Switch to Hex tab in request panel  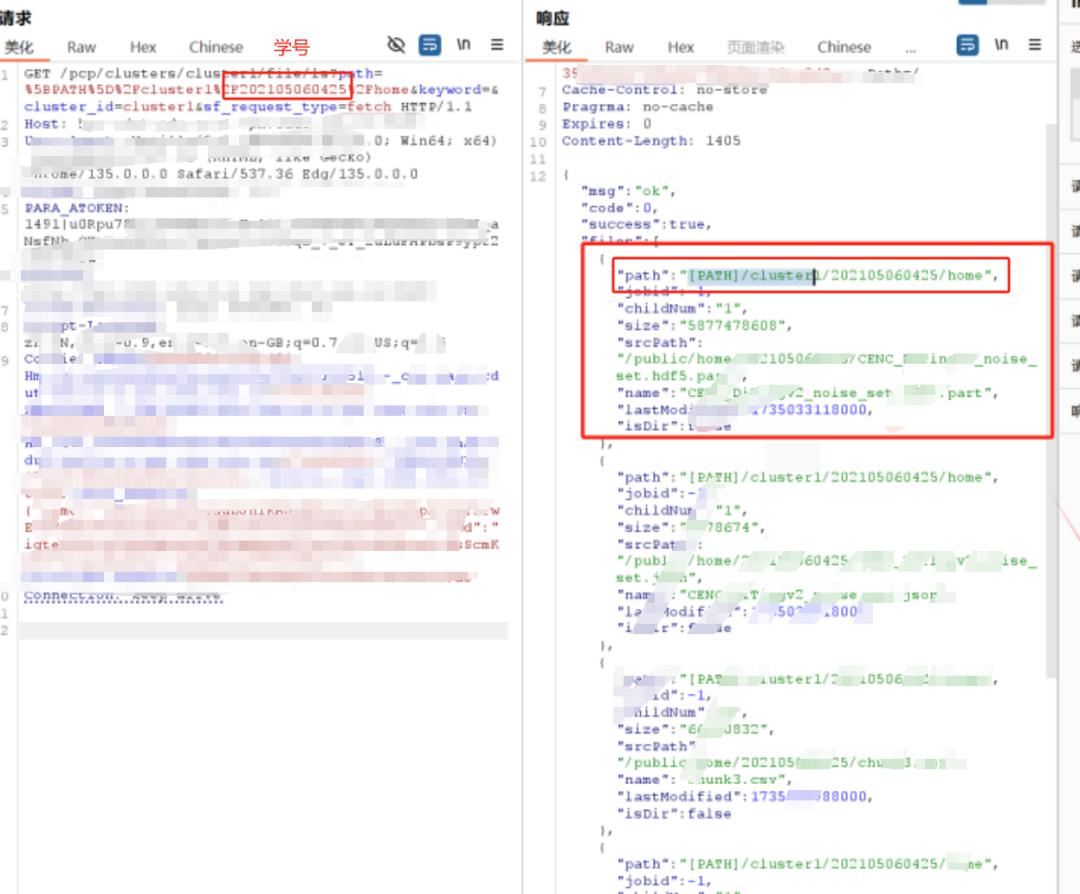pos(143,47)
